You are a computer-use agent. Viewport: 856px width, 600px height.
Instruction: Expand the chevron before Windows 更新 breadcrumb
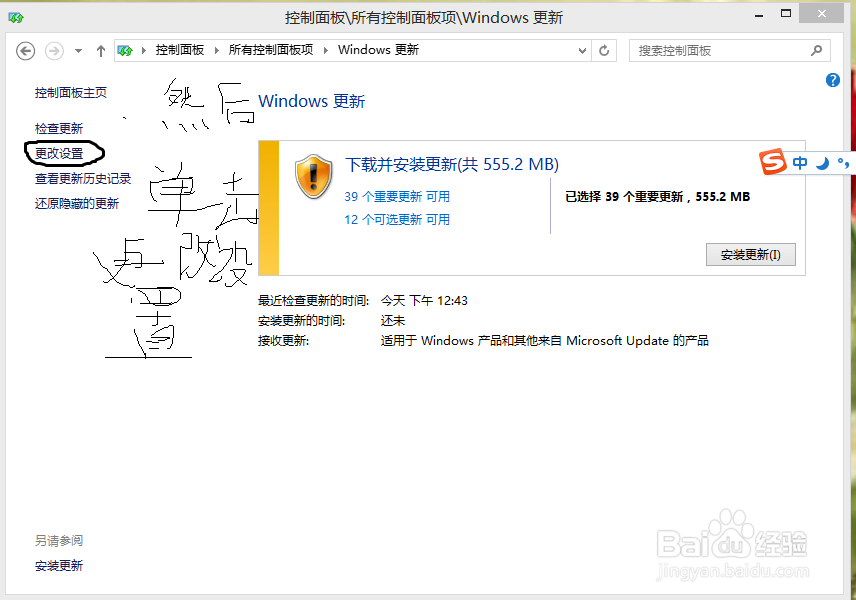coord(326,50)
